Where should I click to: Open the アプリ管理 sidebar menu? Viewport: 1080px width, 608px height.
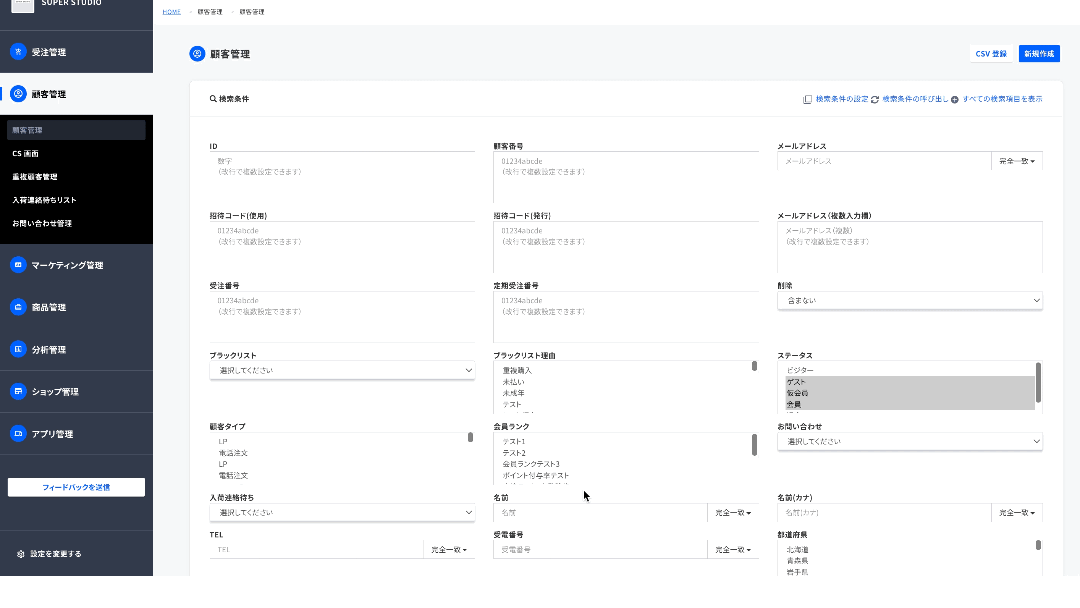tap(76, 434)
